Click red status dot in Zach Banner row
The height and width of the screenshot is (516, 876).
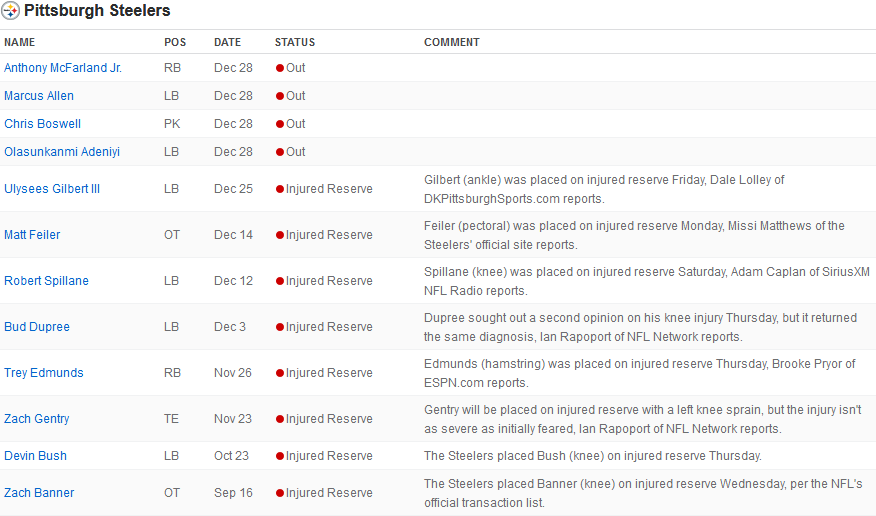click(280, 493)
